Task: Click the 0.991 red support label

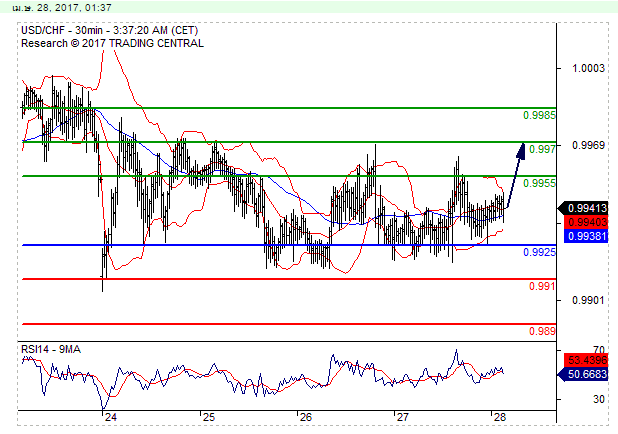Action: (542, 286)
